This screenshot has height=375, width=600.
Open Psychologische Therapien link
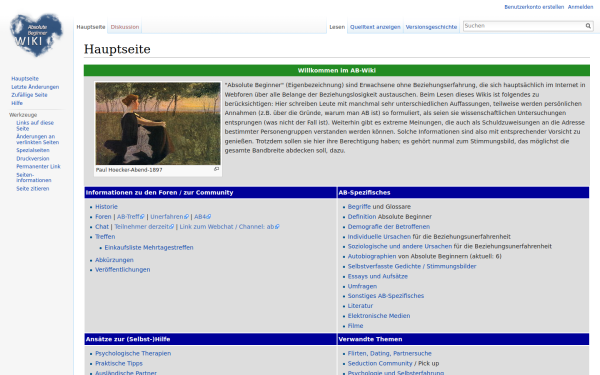point(133,354)
